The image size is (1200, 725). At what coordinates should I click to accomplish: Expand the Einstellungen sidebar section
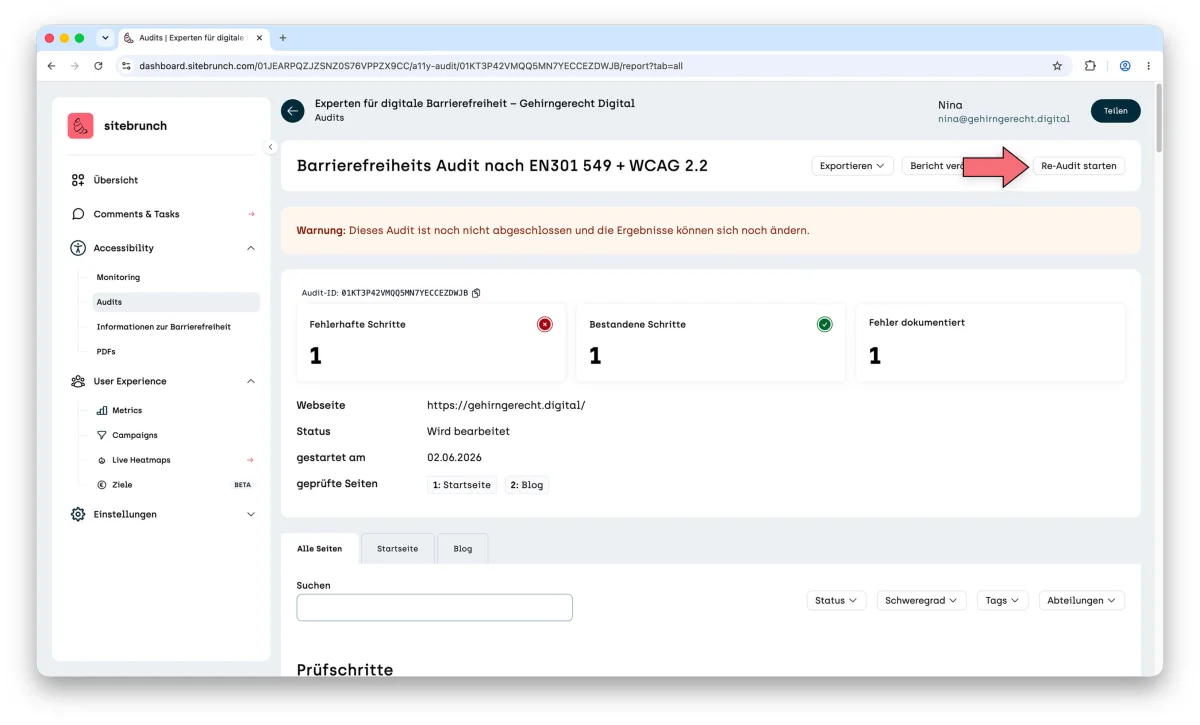(x=251, y=514)
